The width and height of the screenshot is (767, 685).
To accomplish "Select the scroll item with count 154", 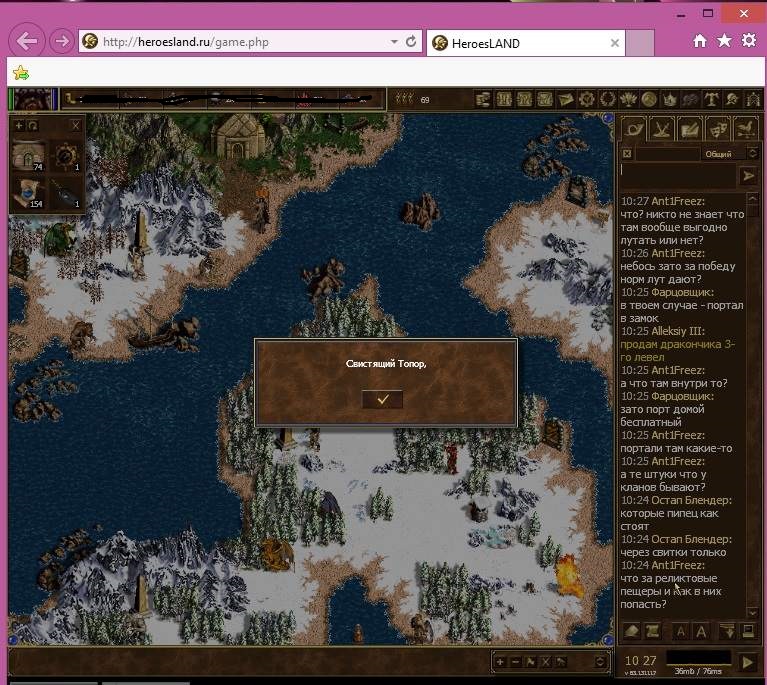I will pyautogui.click(x=30, y=193).
